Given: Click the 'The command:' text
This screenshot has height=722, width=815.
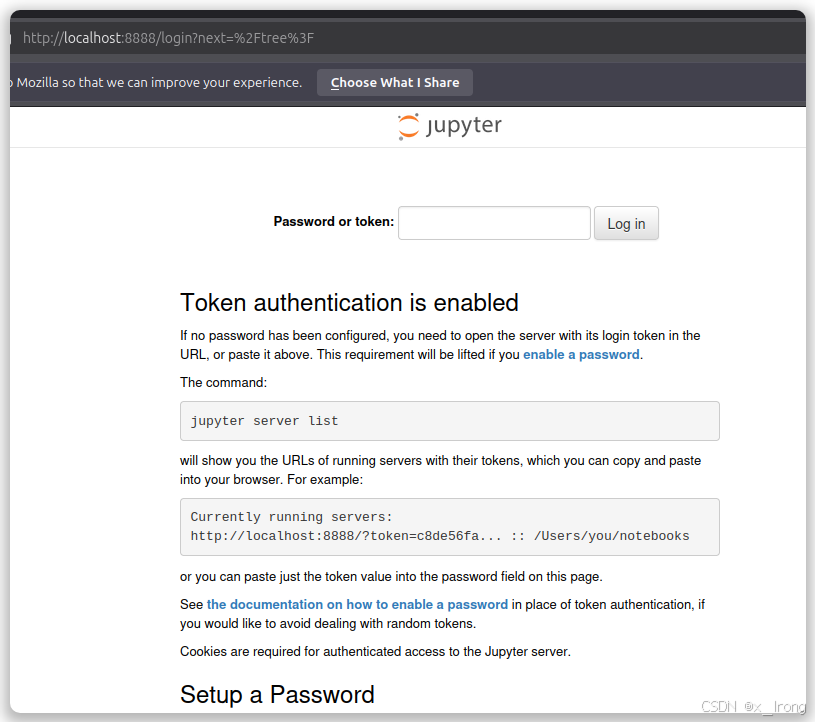Looking at the screenshot, I should pyautogui.click(x=224, y=383).
